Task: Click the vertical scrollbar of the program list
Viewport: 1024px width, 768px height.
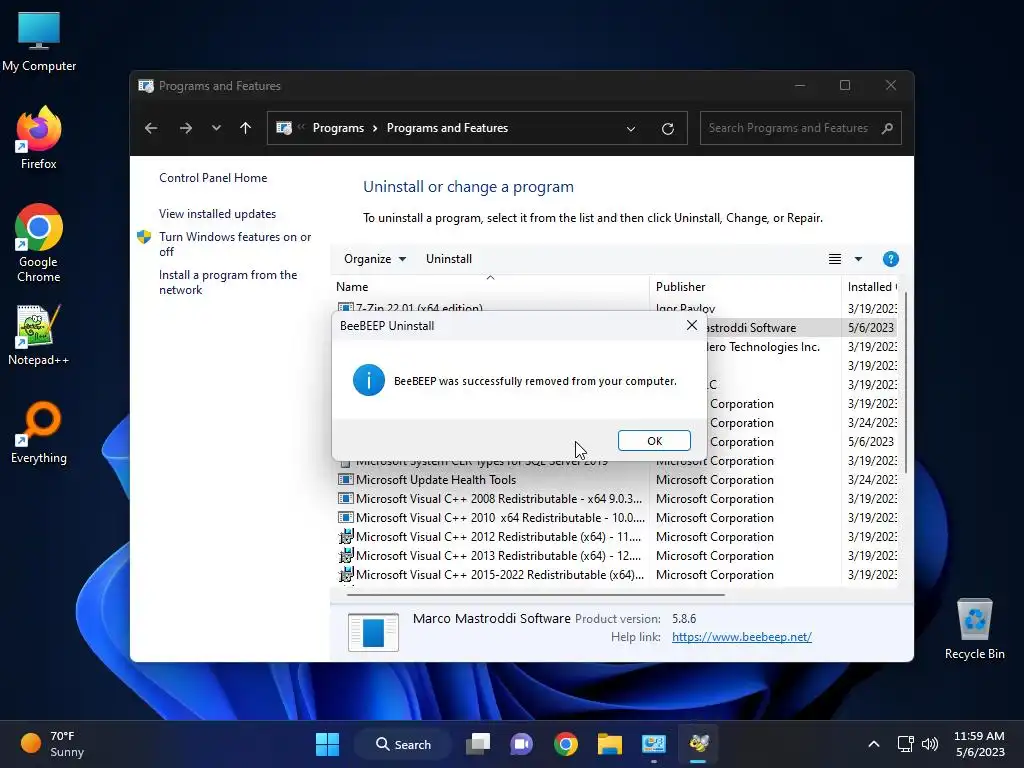Action: tap(905, 382)
